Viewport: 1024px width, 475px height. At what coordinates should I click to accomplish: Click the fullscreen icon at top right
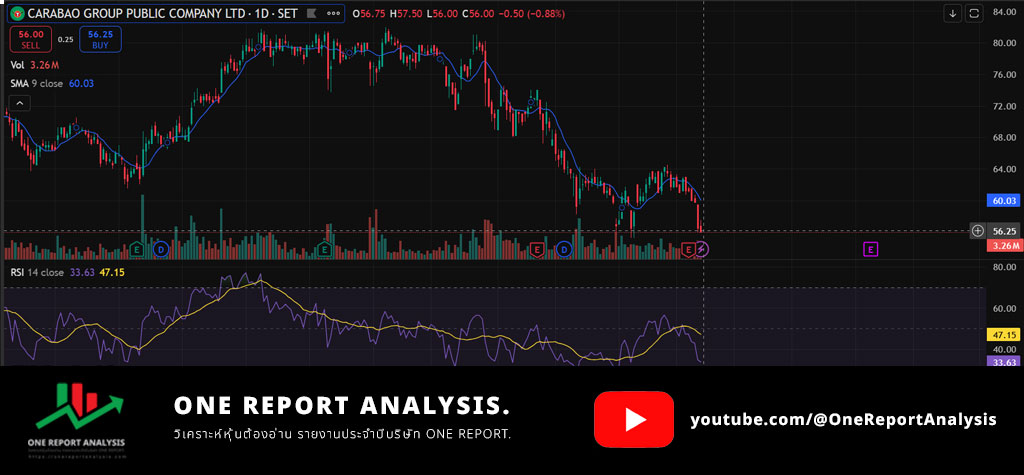click(975, 13)
